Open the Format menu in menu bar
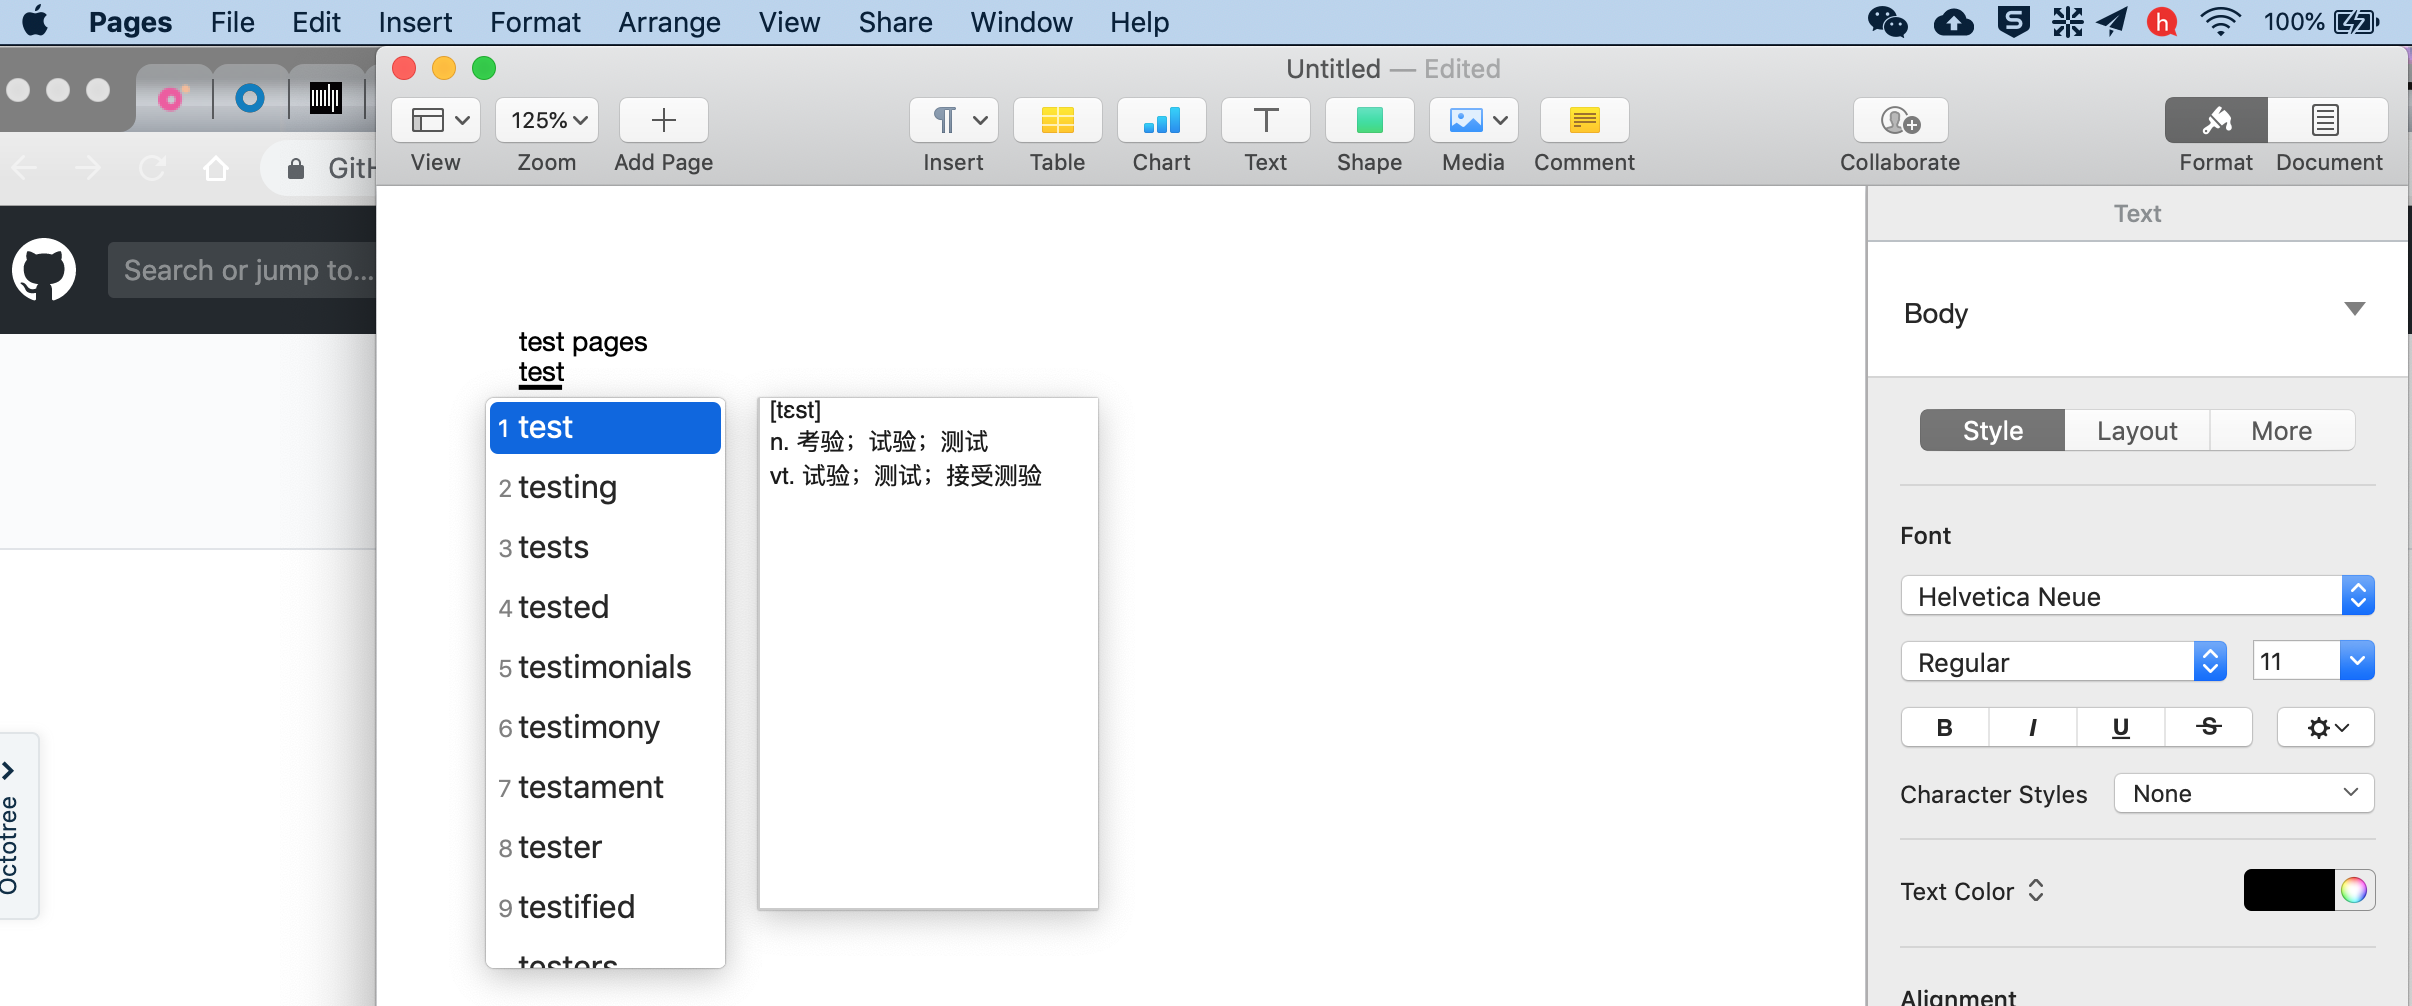Viewport: 2412px width, 1006px height. pos(536,22)
